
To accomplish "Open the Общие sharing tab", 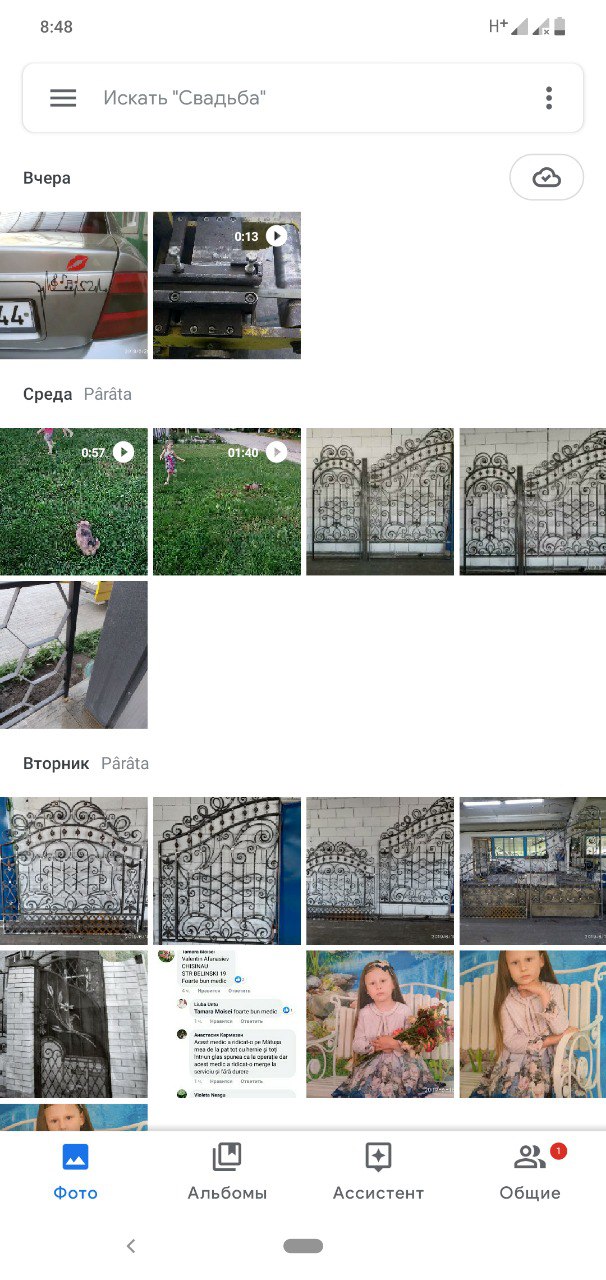I will pos(530,1172).
